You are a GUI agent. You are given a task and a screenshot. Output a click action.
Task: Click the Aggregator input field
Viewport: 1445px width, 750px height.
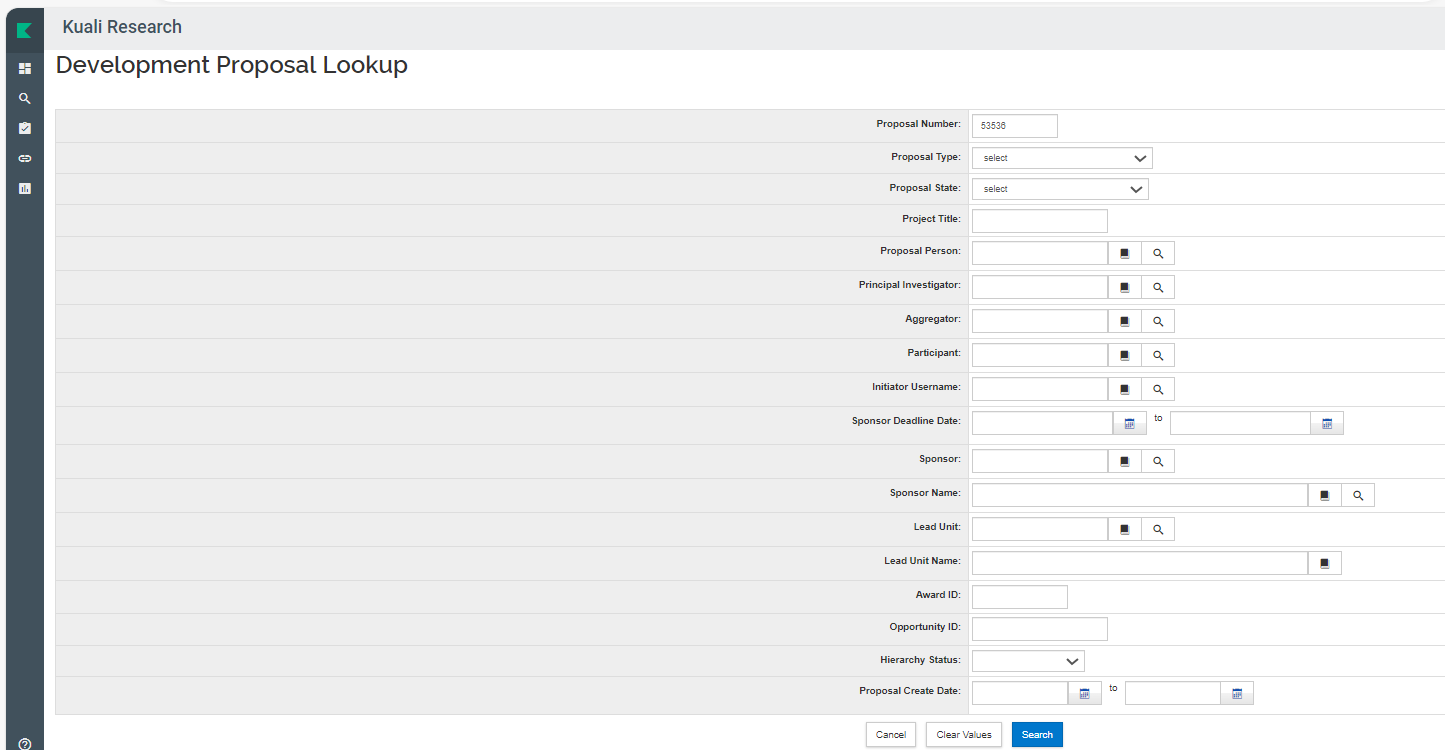tap(1040, 322)
